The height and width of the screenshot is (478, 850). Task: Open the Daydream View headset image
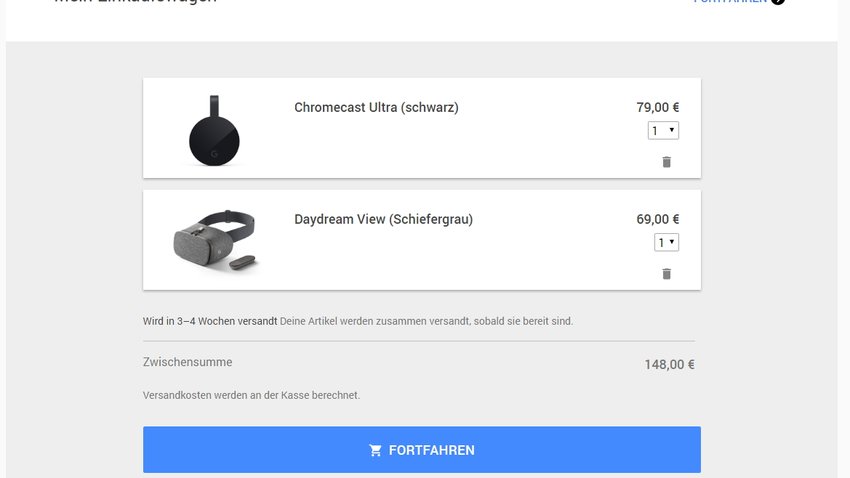215,240
